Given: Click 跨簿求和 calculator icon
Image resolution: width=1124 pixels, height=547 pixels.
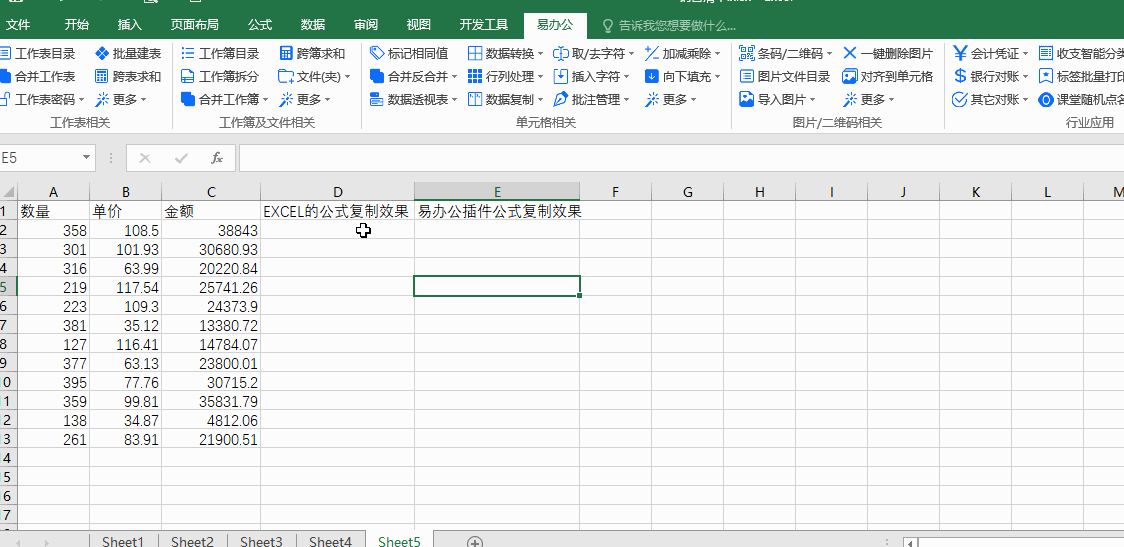Looking at the screenshot, I should coord(286,54).
